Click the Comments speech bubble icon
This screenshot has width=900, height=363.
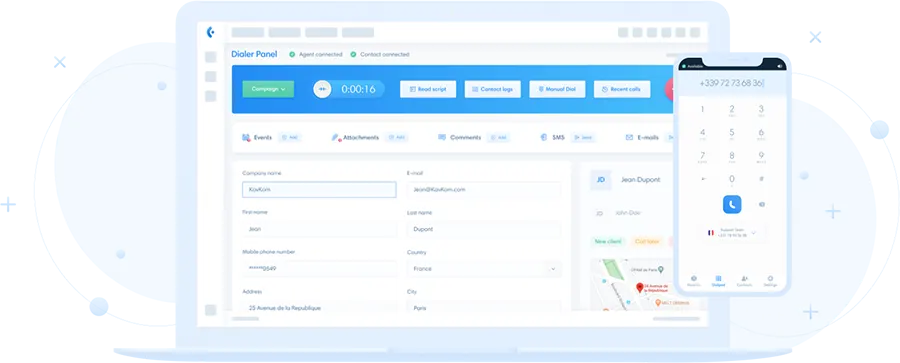[442, 138]
